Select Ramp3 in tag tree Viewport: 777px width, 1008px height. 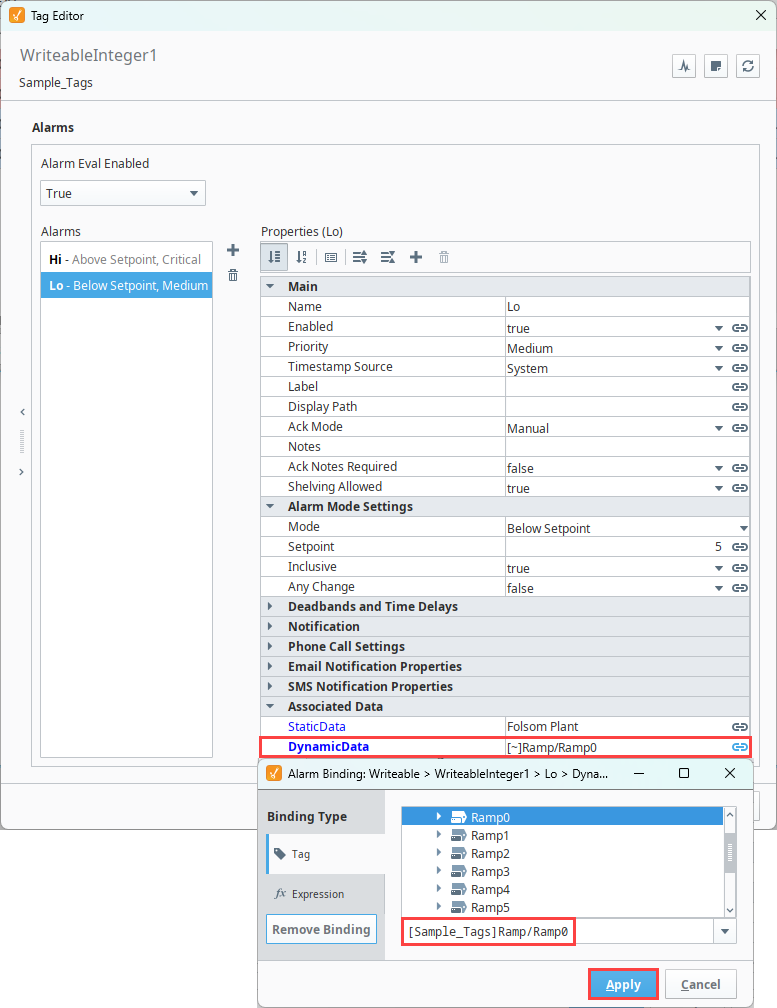point(490,871)
